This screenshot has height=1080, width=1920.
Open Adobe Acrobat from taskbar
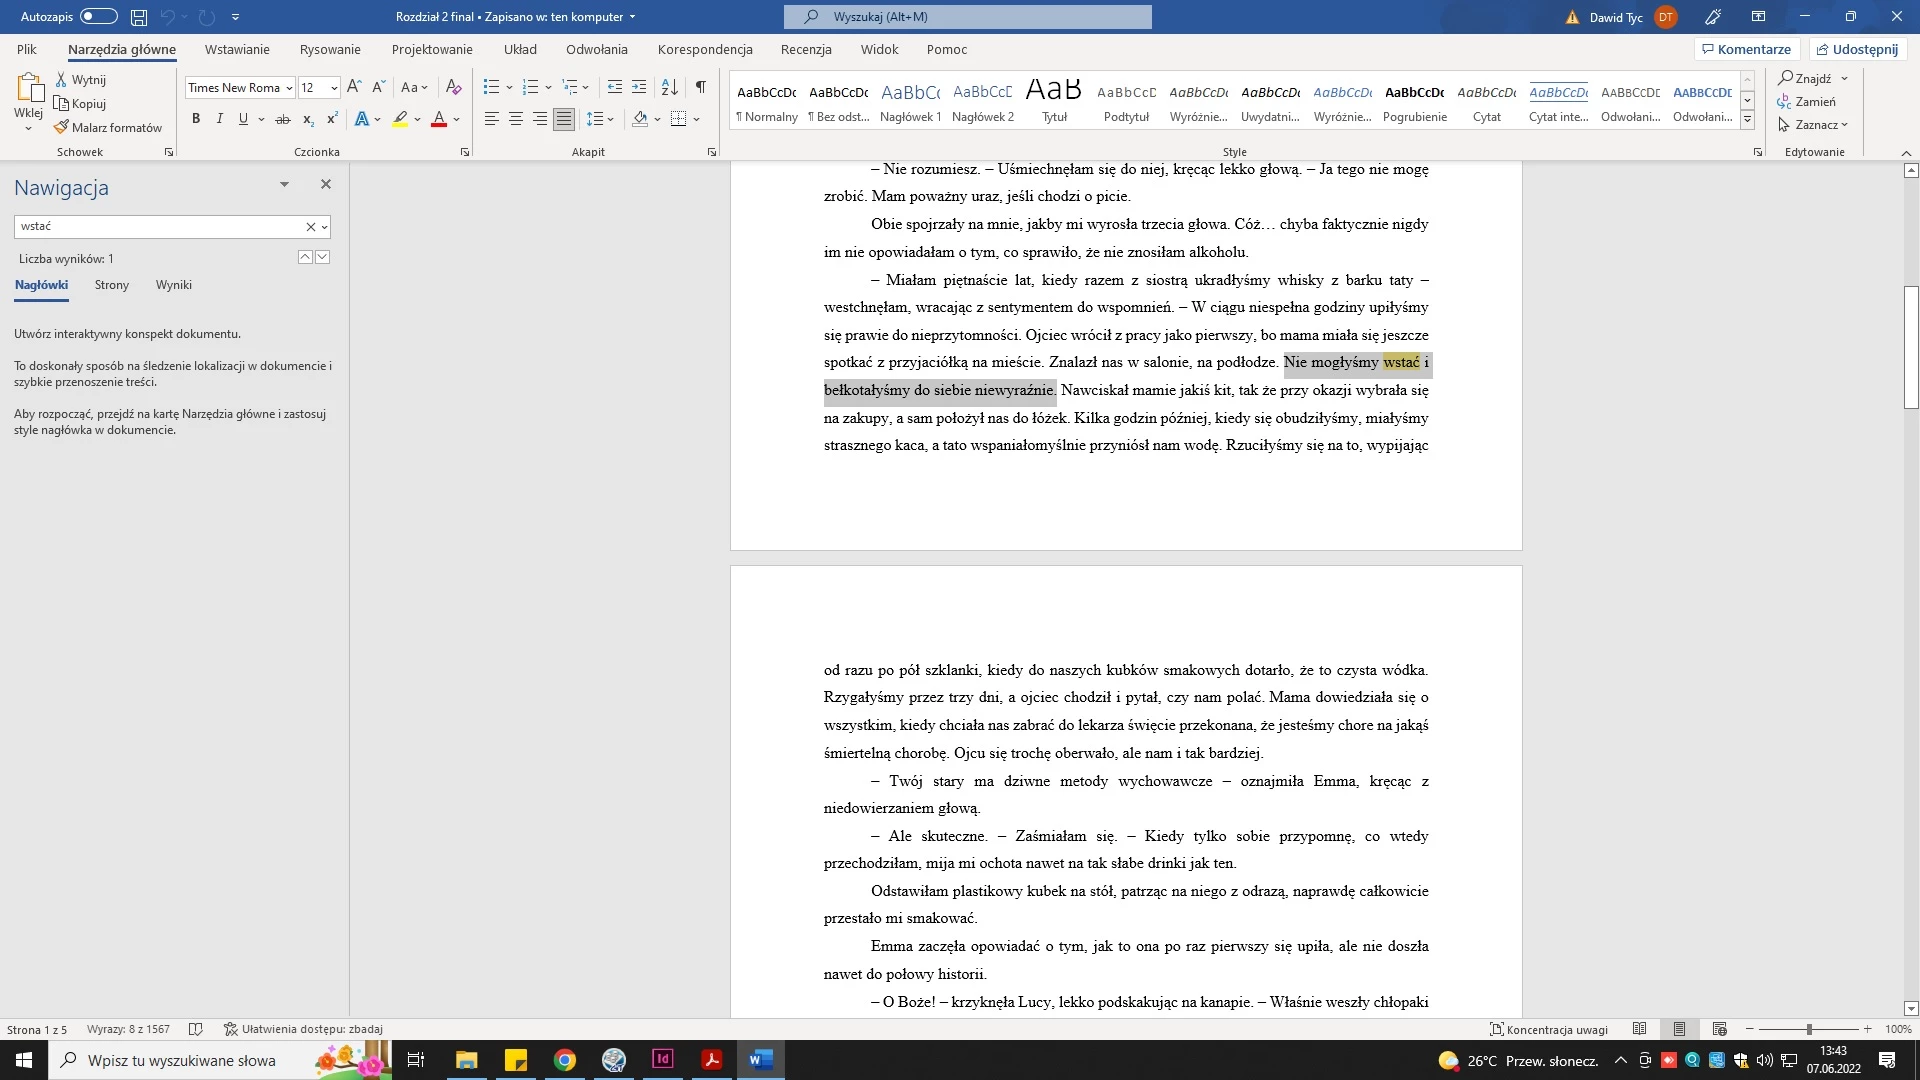pyautogui.click(x=712, y=1060)
